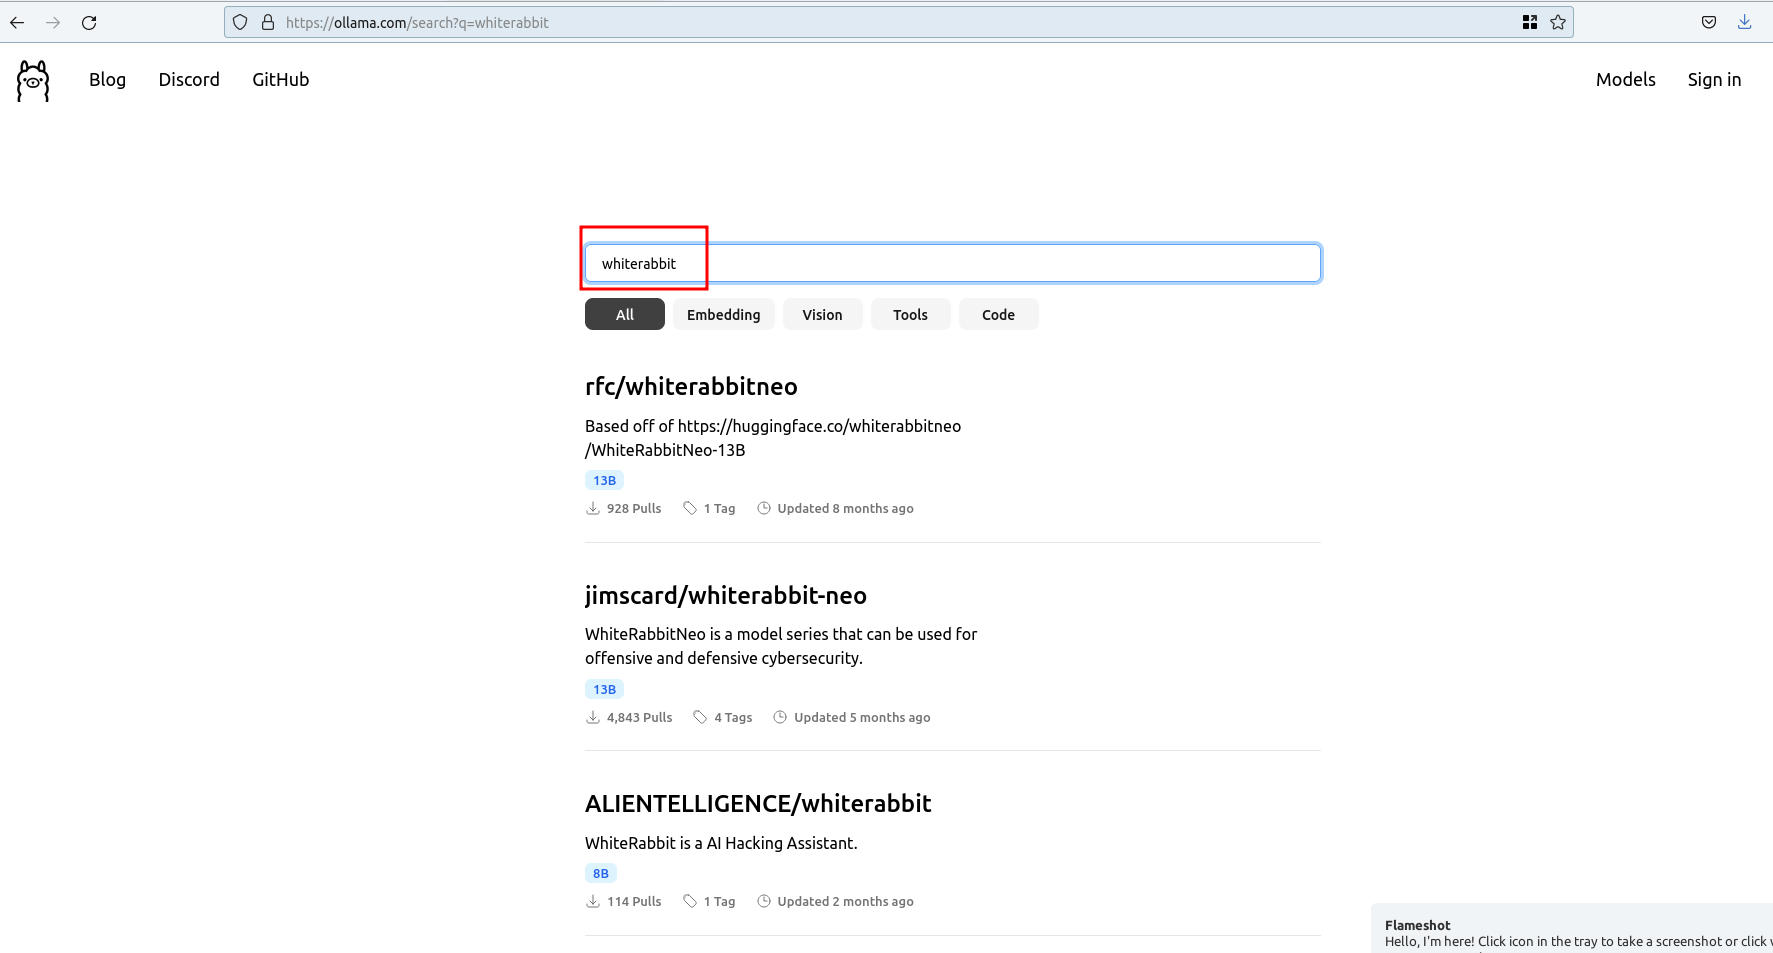Reload the page with the refresh icon
The height and width of the screenshot is (953, 1773).
[89, 22]
